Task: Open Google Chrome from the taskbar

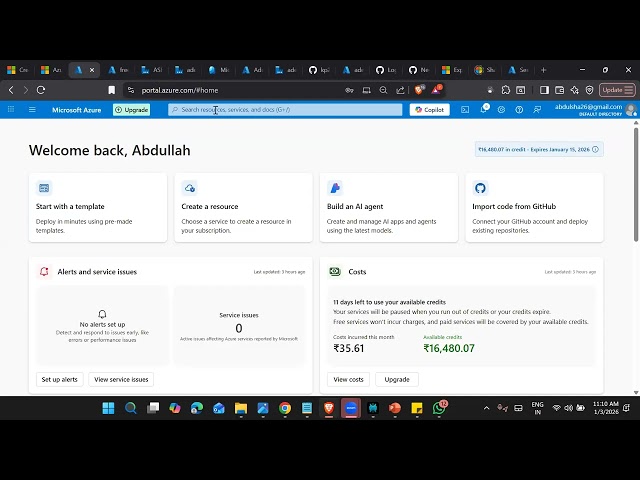Action: pyautogui.click(x=285, y=408)
